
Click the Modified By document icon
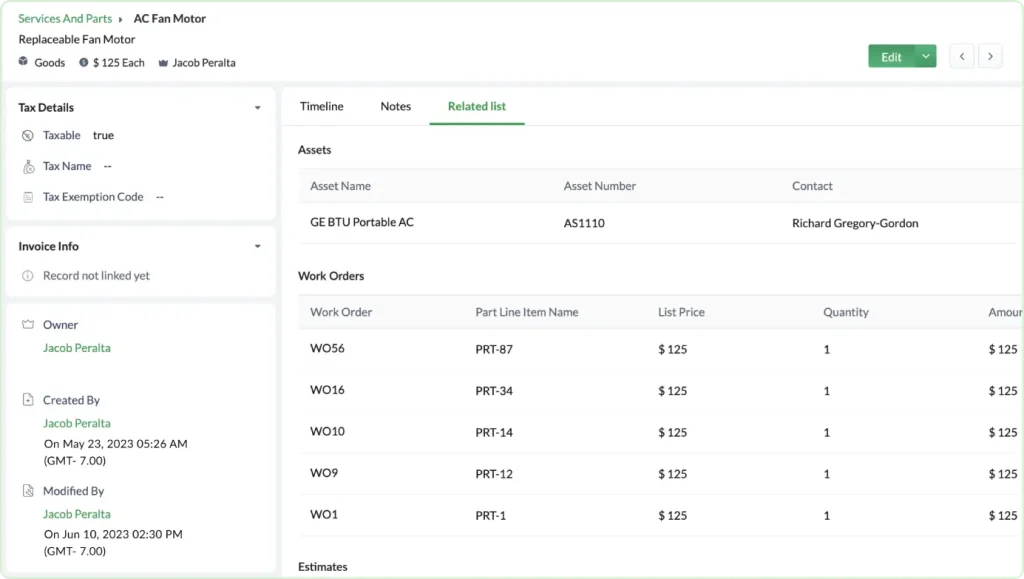pos(28,491)
